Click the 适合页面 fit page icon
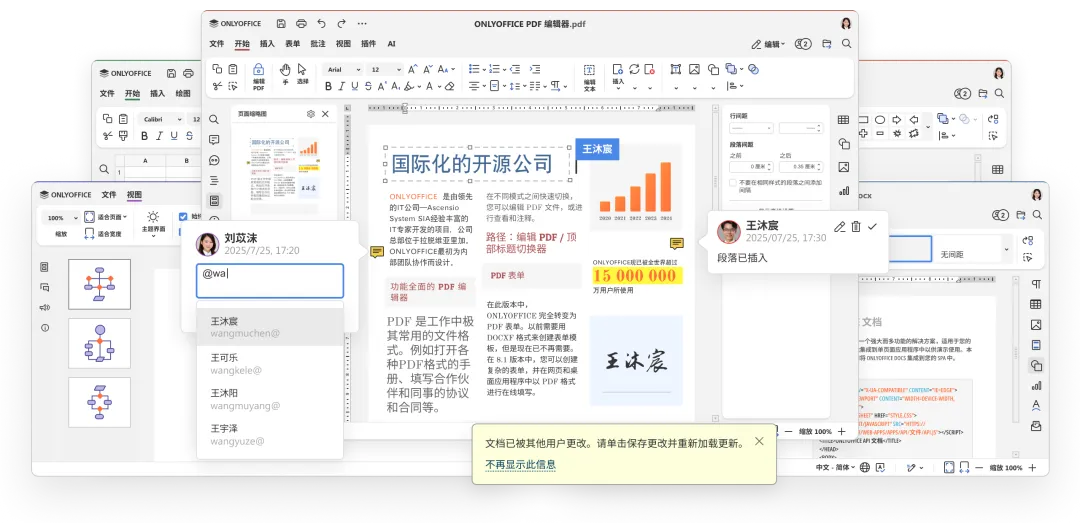Viewport: 1080px width, 523px height. pyautogui.click(x=90, y=216)
